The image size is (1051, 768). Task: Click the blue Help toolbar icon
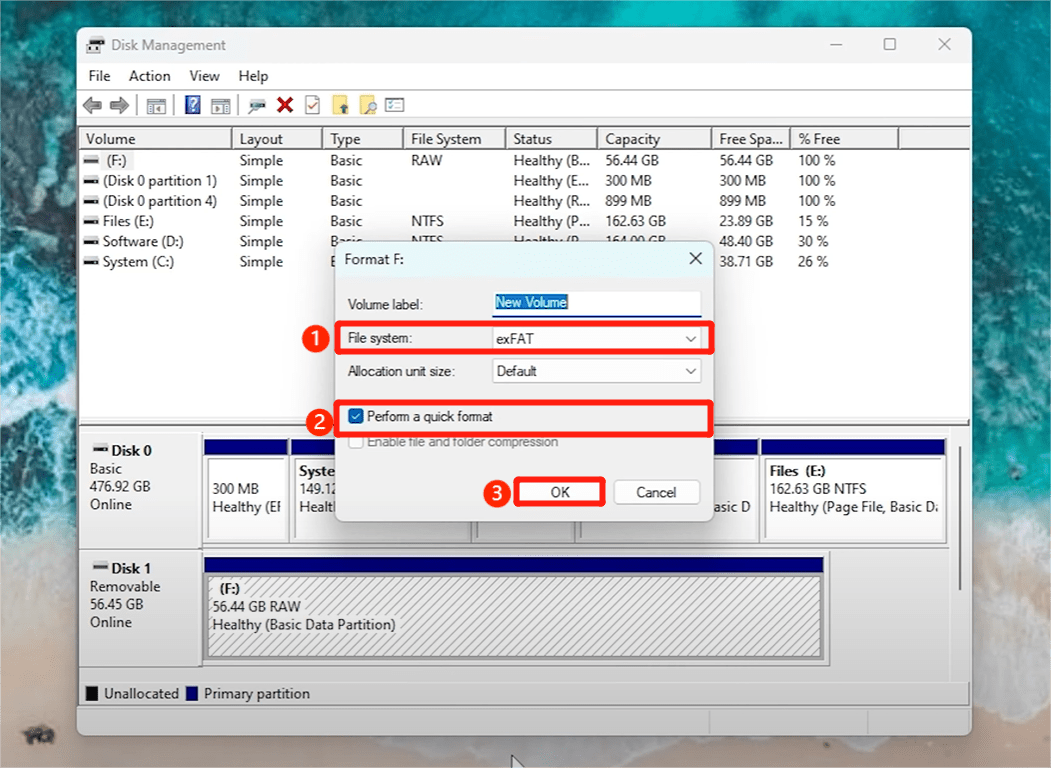click(193, 105)
